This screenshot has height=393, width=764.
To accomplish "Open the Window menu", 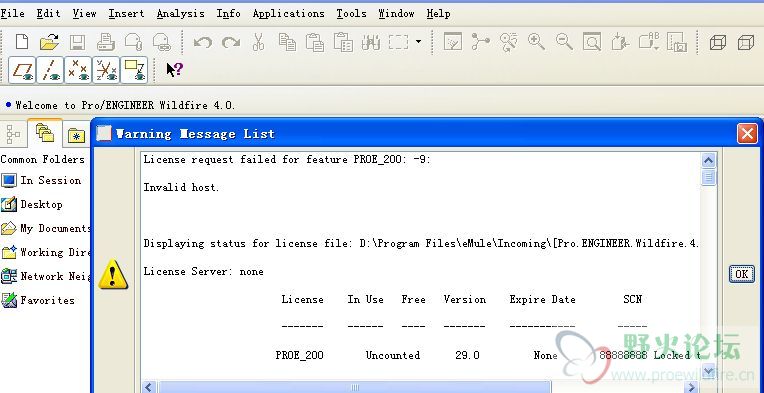I will pyautogui.click(x=397, y=14).
